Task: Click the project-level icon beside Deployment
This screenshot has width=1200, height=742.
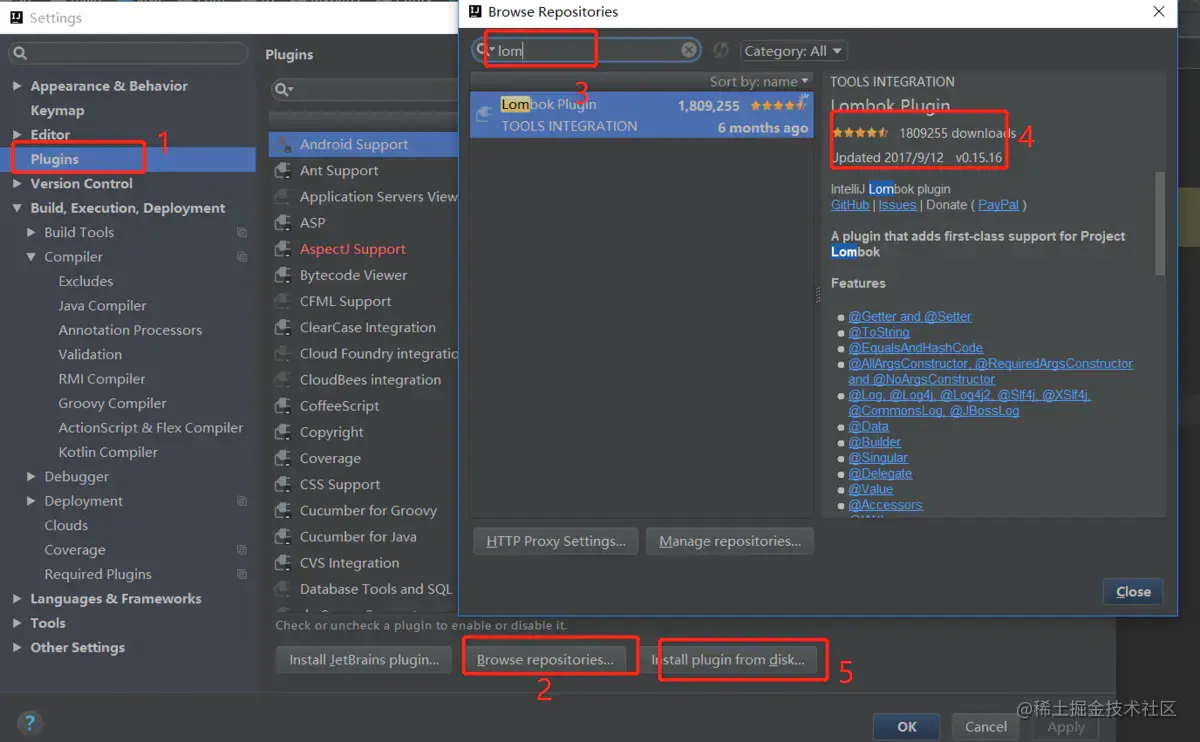Action: [x=242, y=501]
